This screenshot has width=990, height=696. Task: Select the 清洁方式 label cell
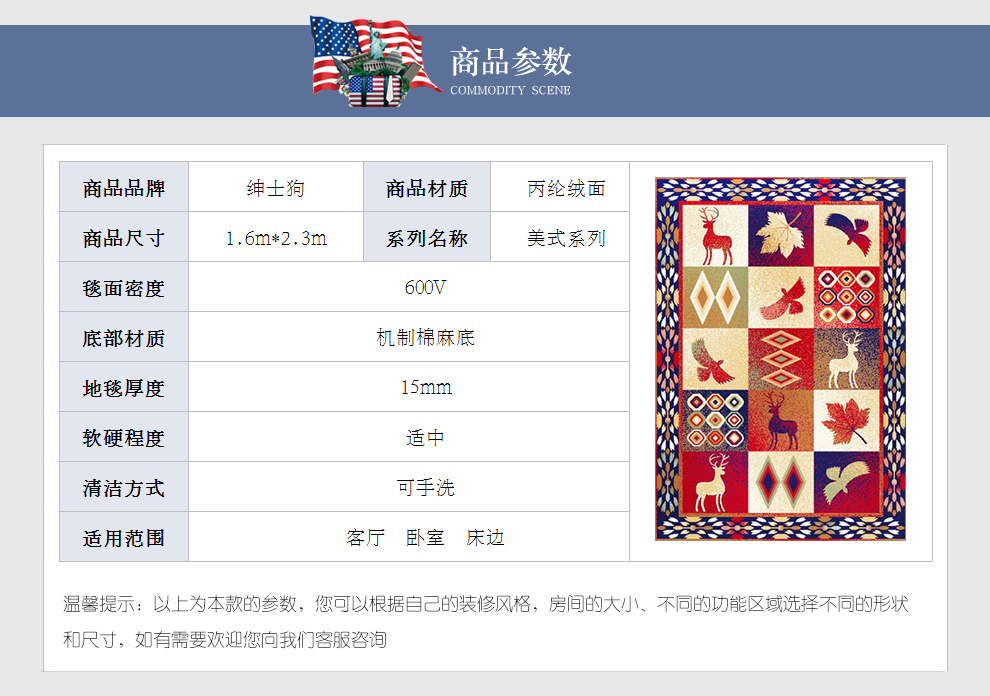[x=124, y=486]
